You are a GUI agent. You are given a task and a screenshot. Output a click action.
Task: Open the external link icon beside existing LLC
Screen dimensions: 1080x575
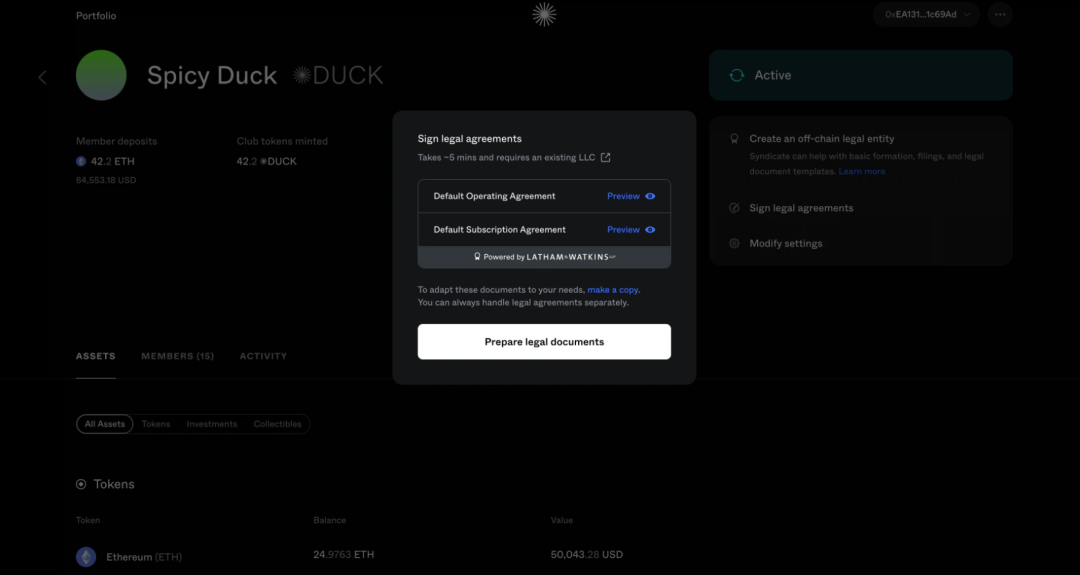click(x=605, y=158)
